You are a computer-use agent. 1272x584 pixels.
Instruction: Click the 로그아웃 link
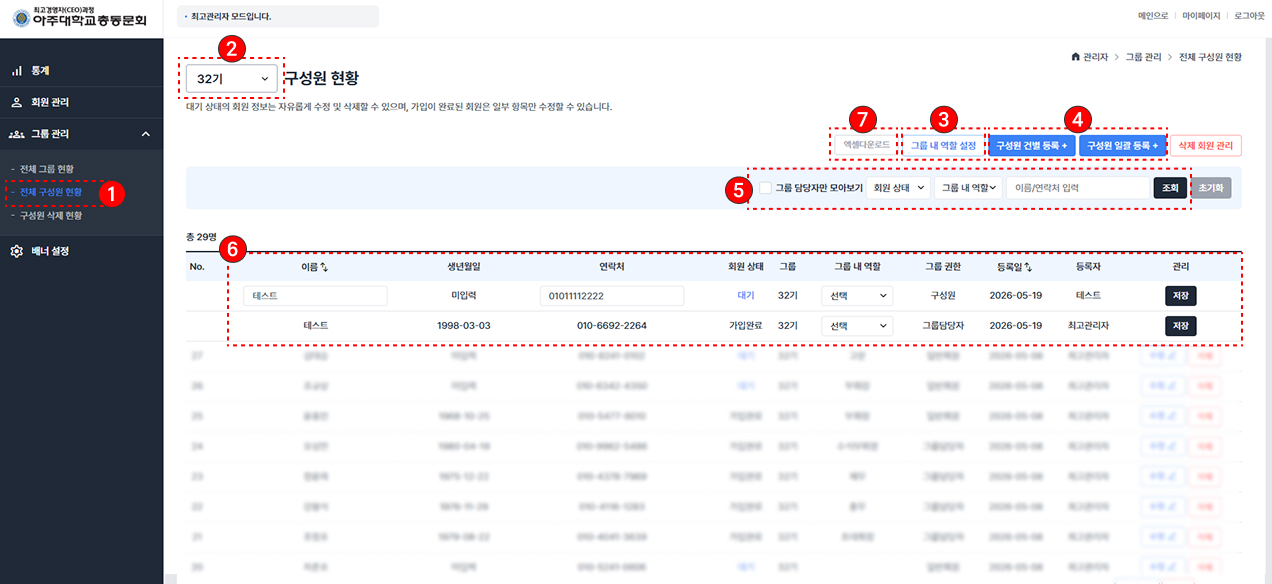coord(1249,16)
